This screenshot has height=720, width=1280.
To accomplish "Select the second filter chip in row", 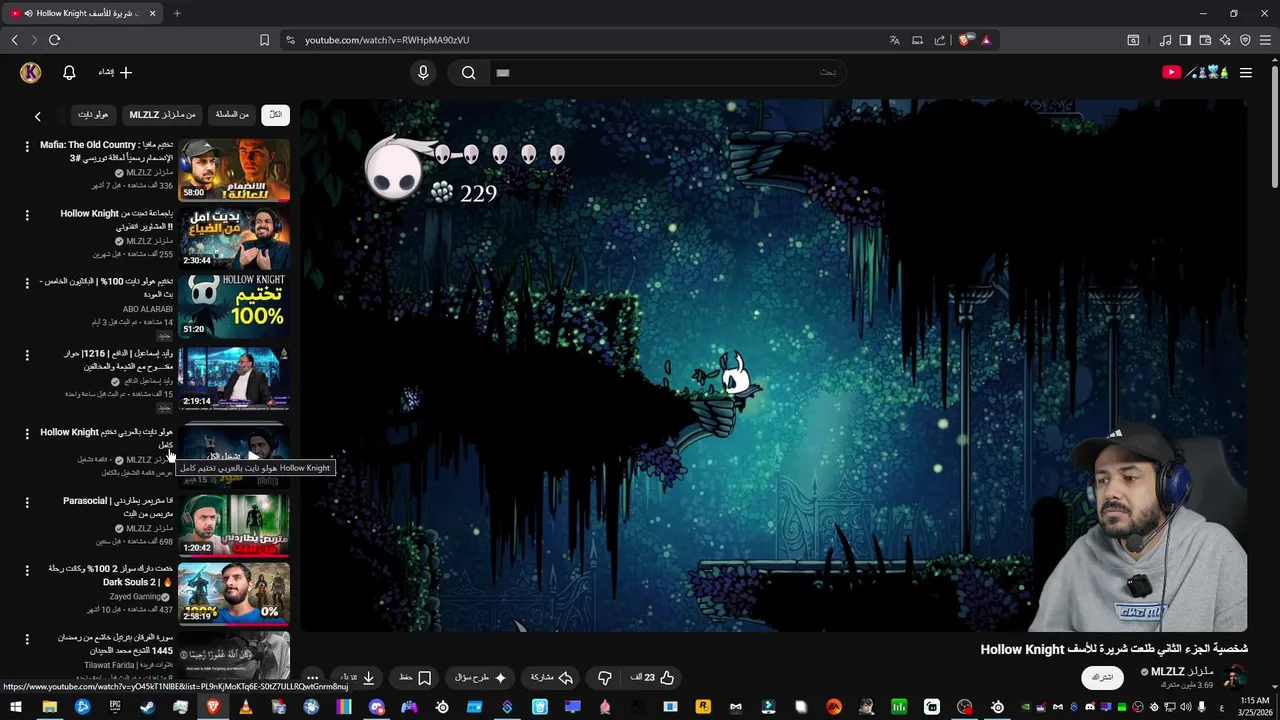I will tap(232, 115).
